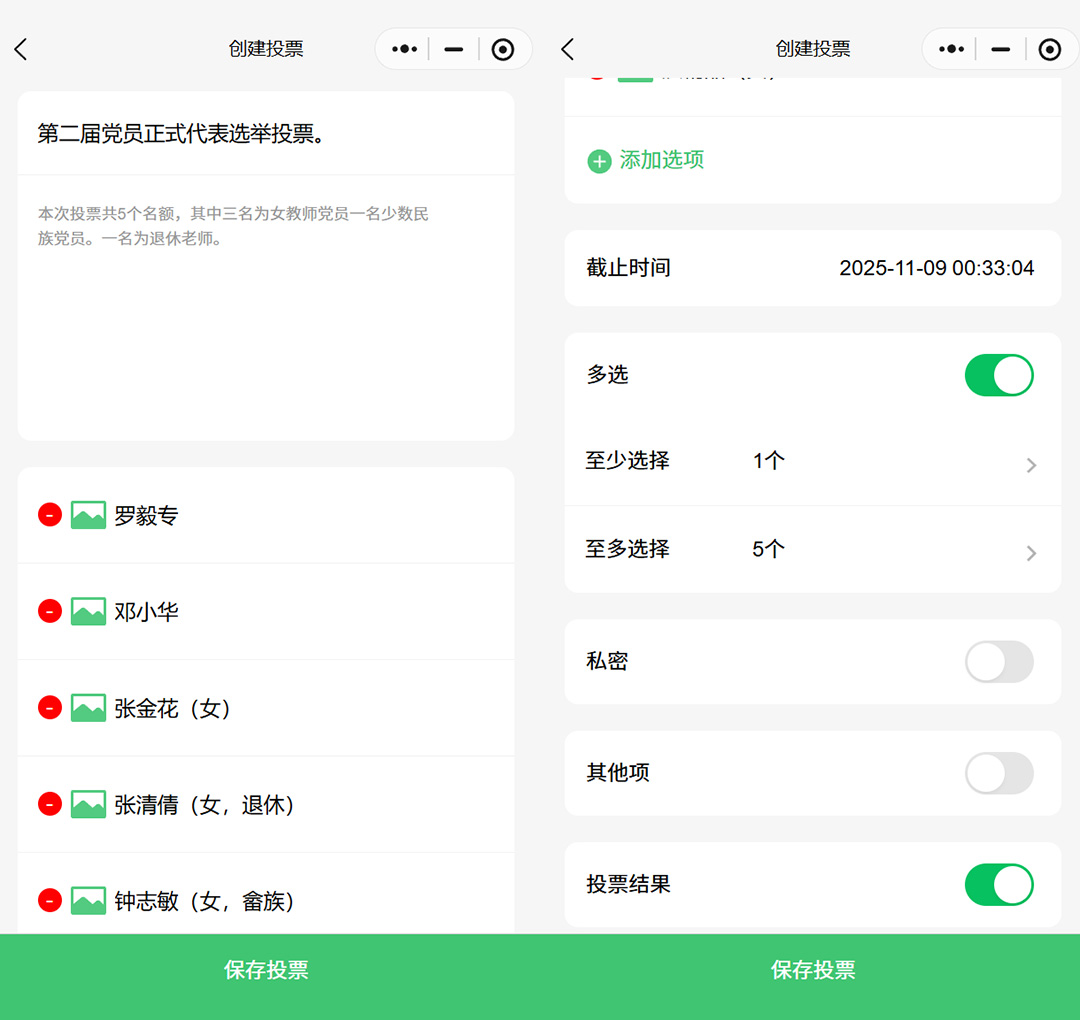Click the green plus icon for 添加选项

click(x=599, y=161)
